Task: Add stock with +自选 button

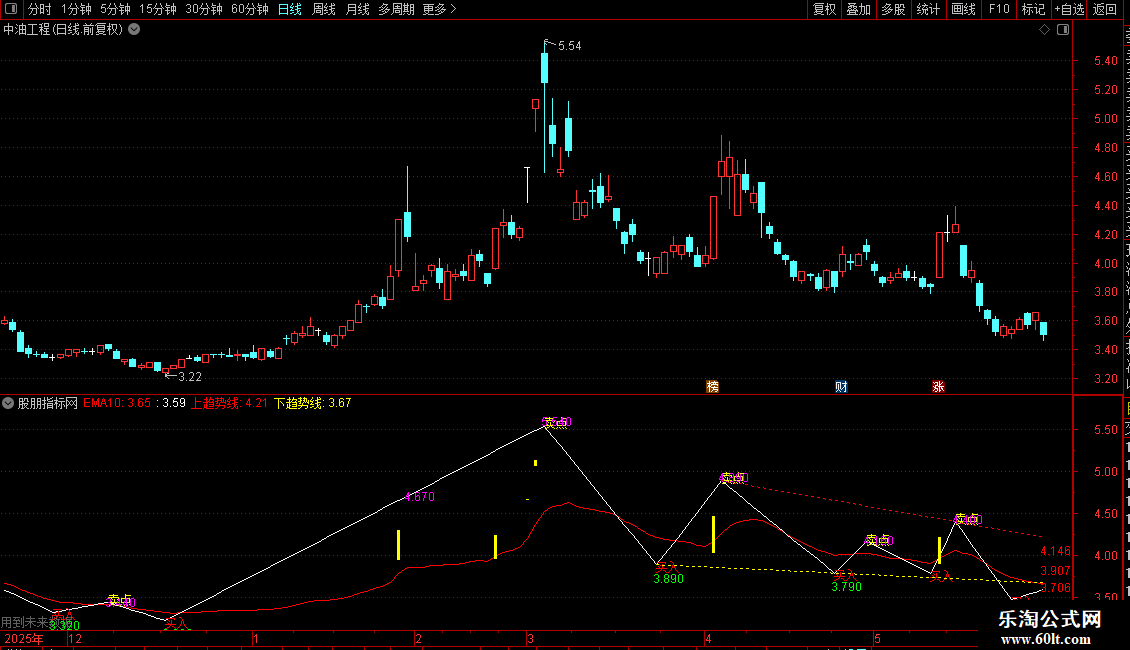Action: 1069,9
